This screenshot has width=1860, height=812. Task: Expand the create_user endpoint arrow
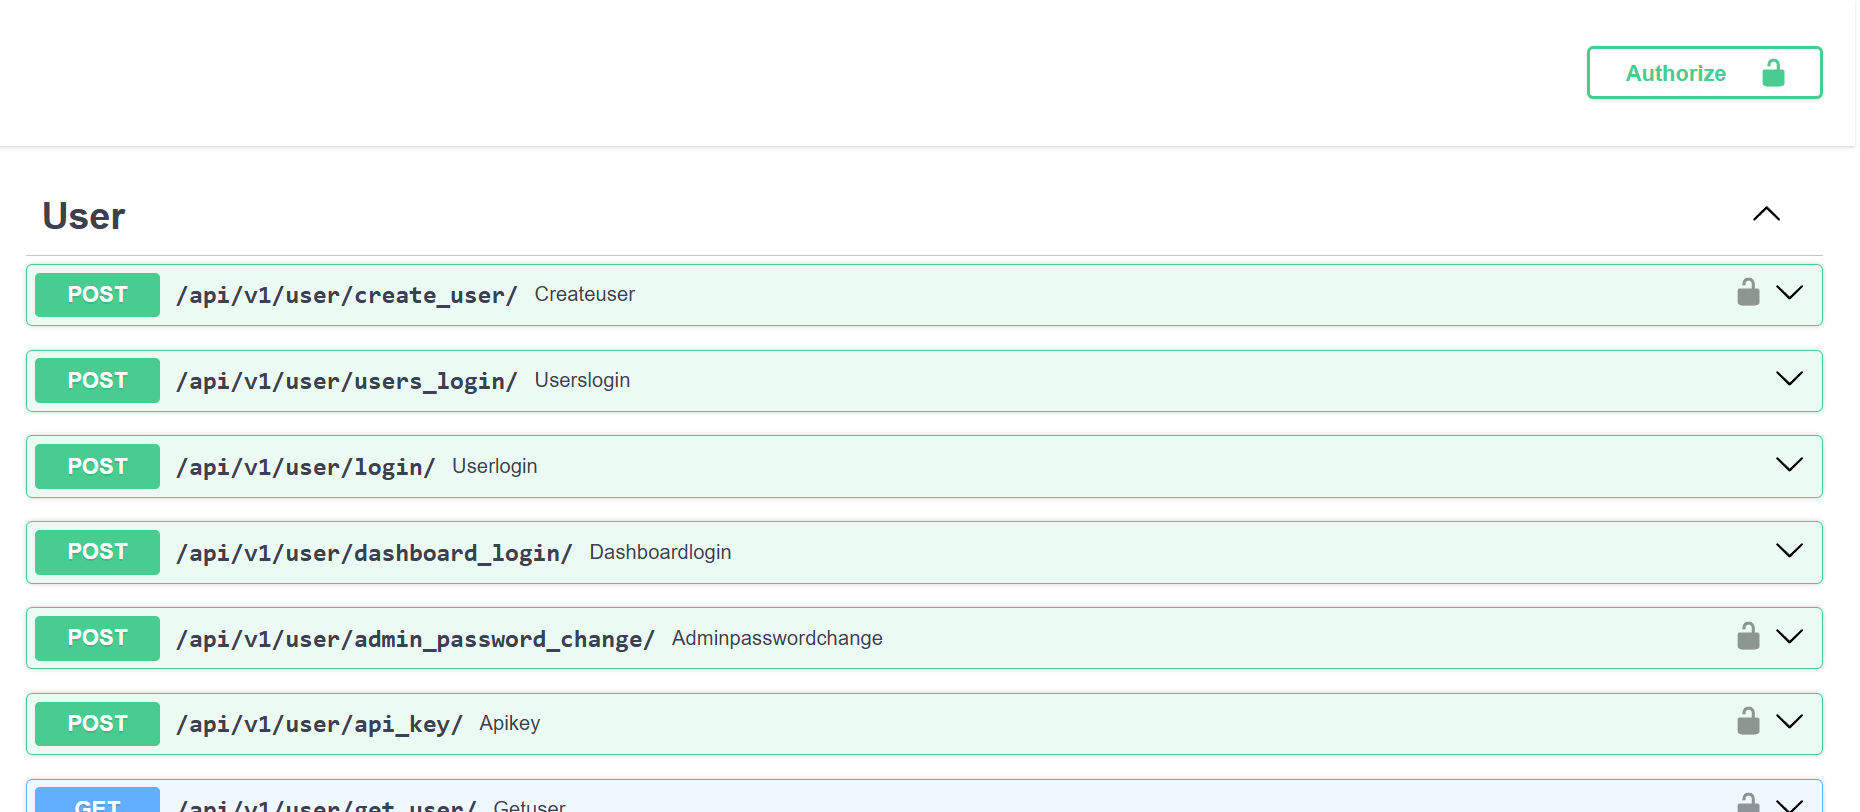pos(1789,293)
